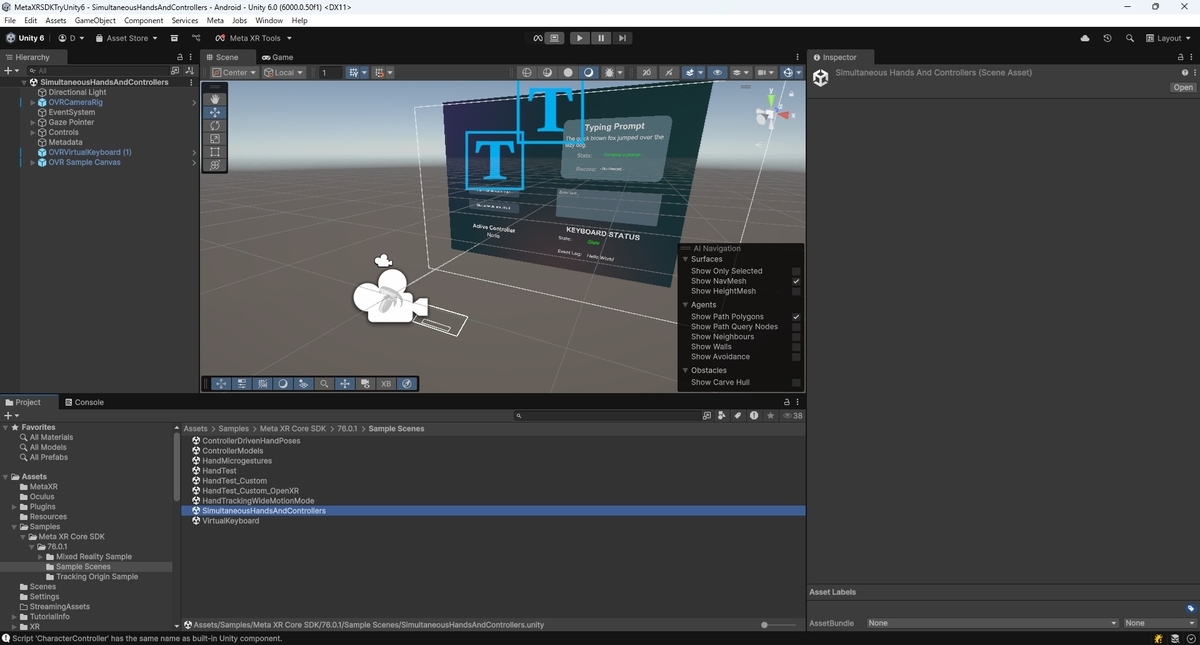Image resolution: width=1200 pixels, height=645 pixels.
Task: Toggle Show Neighbours checkbox
Action: [x=796, y=337]
